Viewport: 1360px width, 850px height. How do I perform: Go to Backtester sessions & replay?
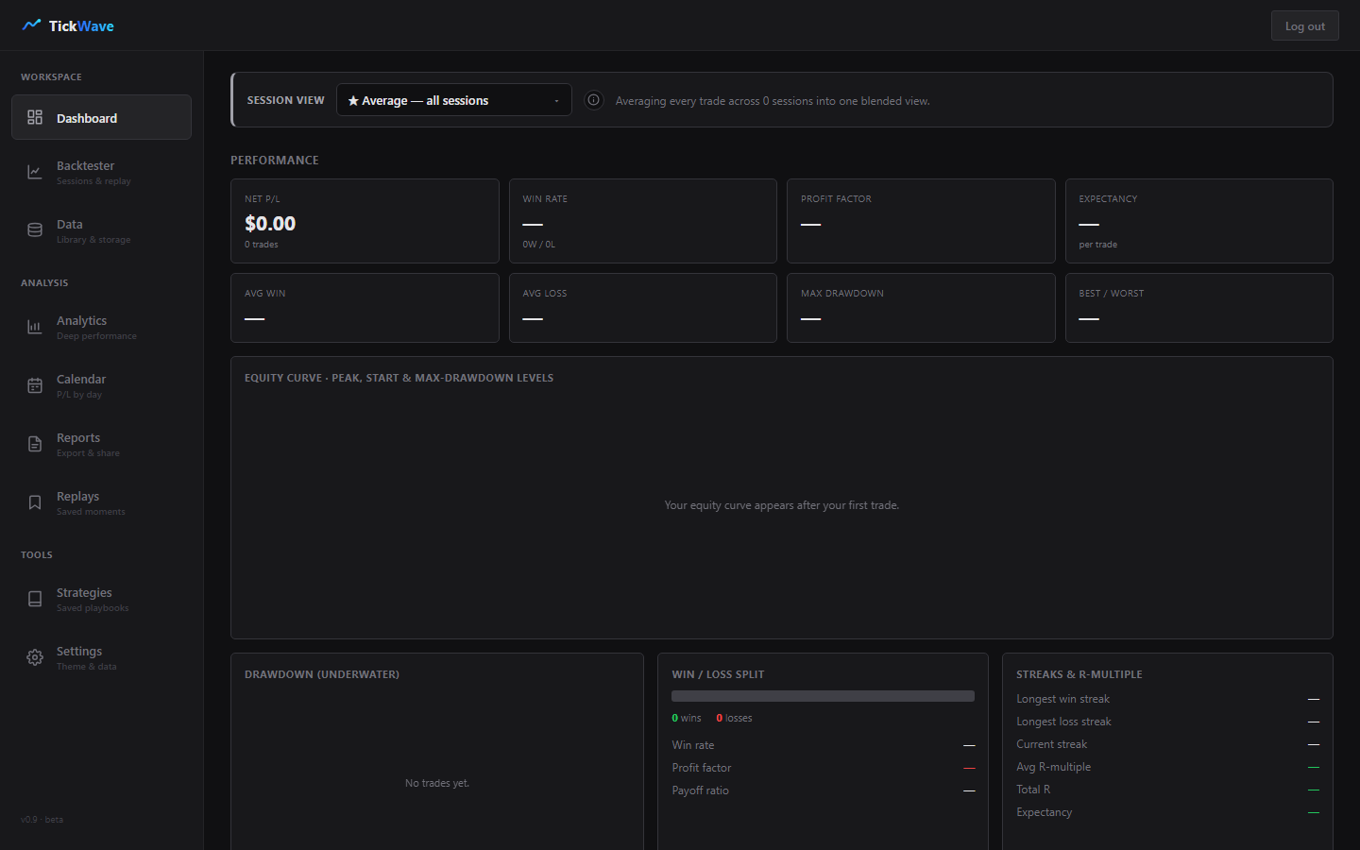pos(101,172)
